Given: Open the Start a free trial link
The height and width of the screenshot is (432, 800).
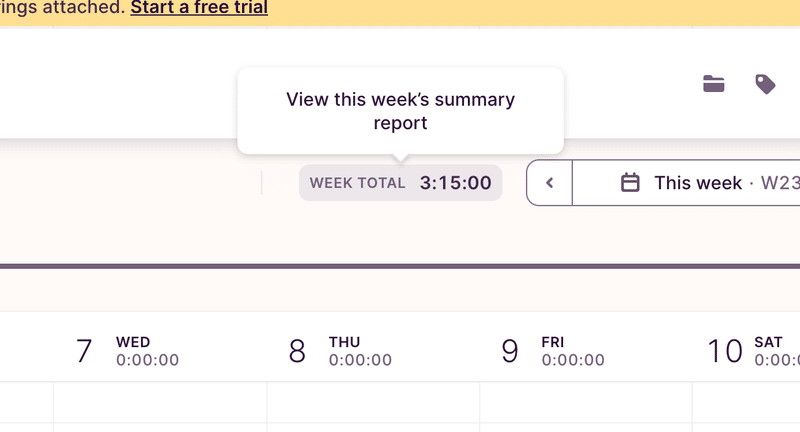Looking at the screenshot, I should point(199,8).
